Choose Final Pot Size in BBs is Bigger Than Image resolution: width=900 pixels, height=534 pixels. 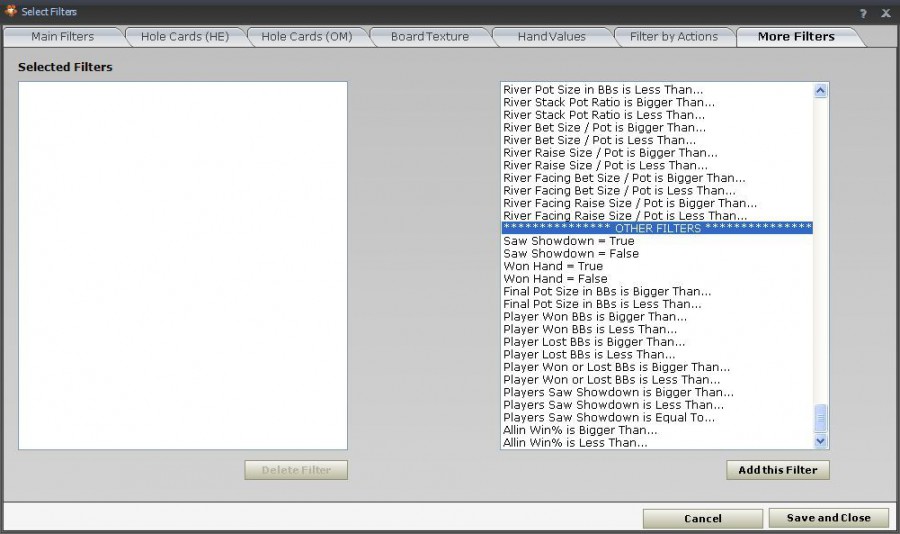(x=607, y=292)
